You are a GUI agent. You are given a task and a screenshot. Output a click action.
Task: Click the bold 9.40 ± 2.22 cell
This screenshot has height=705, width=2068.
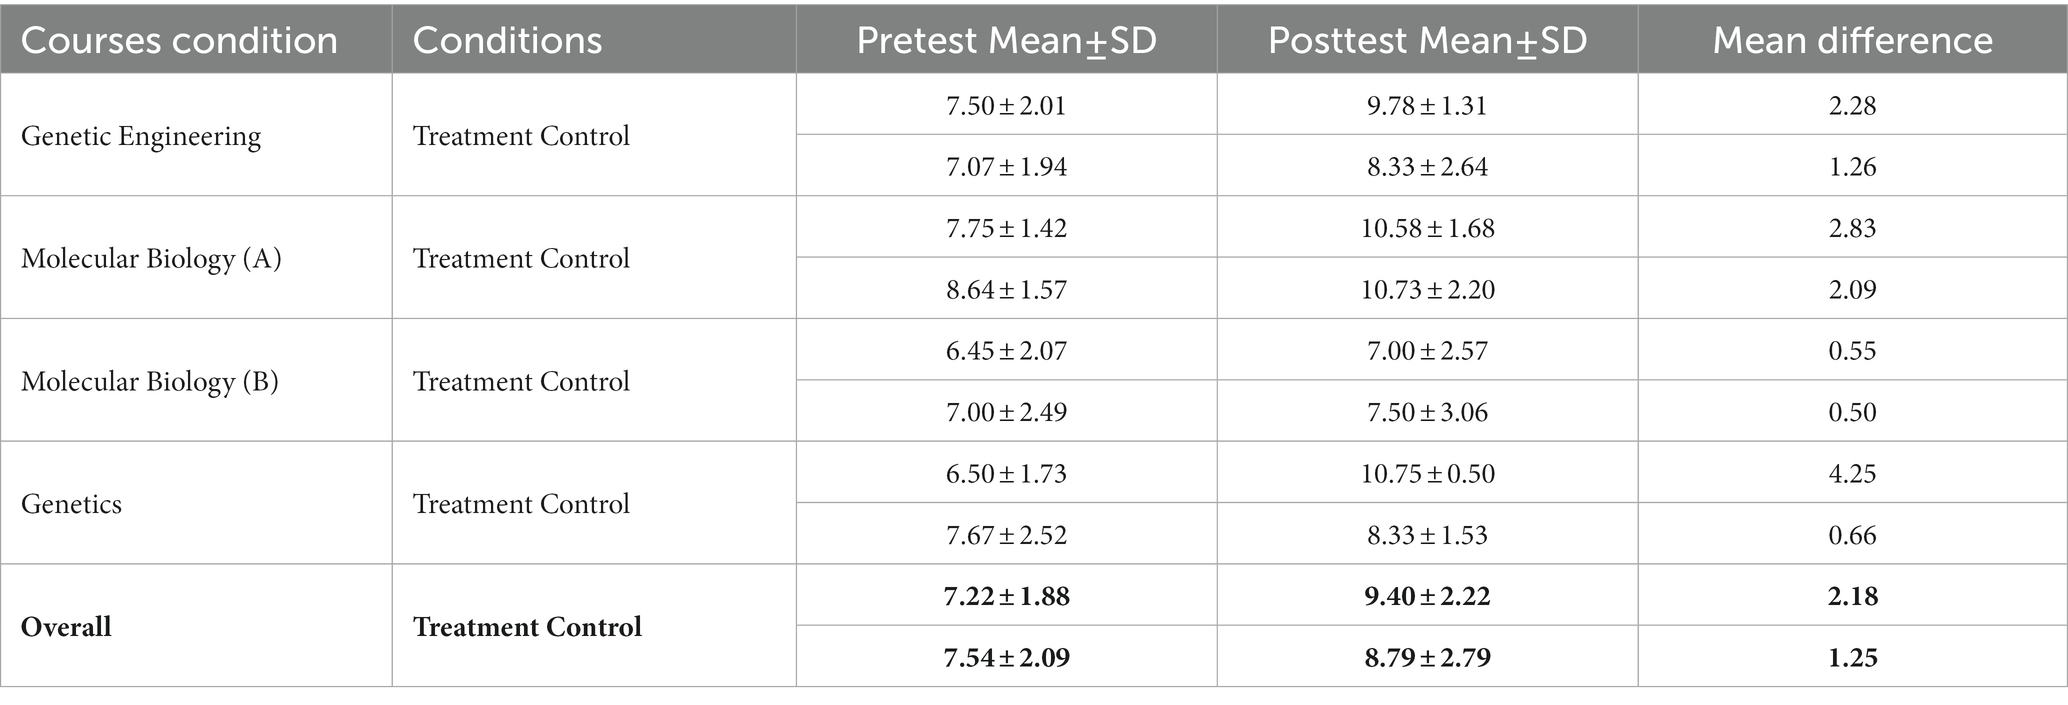tap(1427, 596)
